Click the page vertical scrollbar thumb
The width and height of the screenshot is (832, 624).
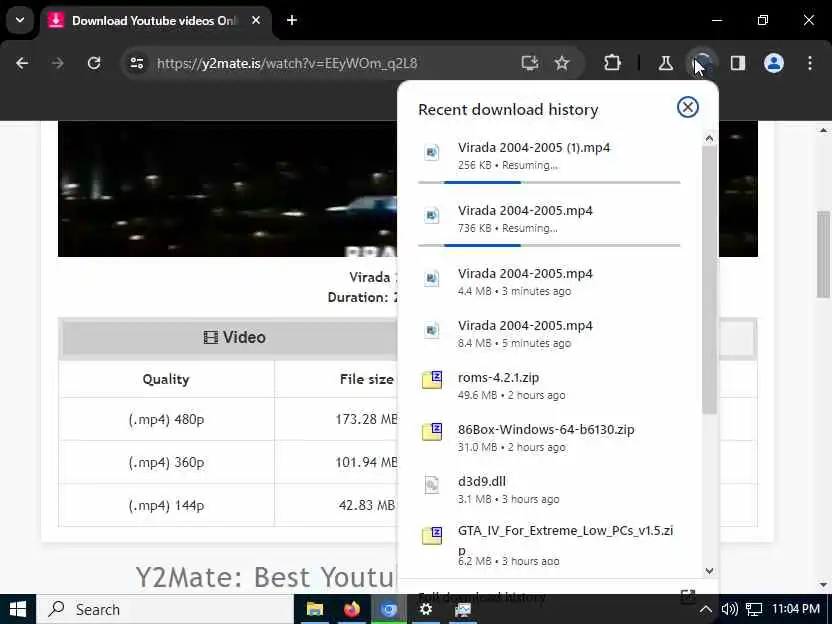pos(823,255)
